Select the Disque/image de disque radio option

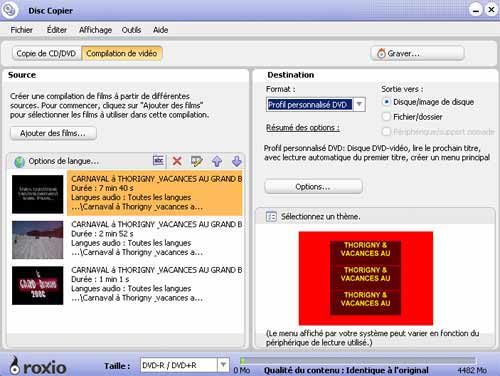coord(386,101)
